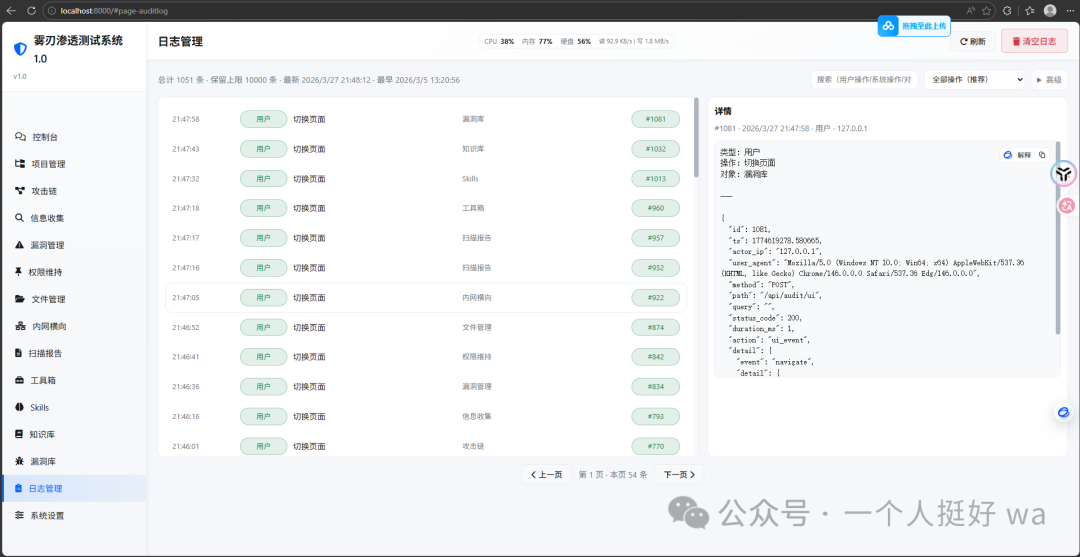The image size is (1080, 557).
Task: Expand the 高级 advanced filters
Action: pyautogui.click(x=1049, y=79)
